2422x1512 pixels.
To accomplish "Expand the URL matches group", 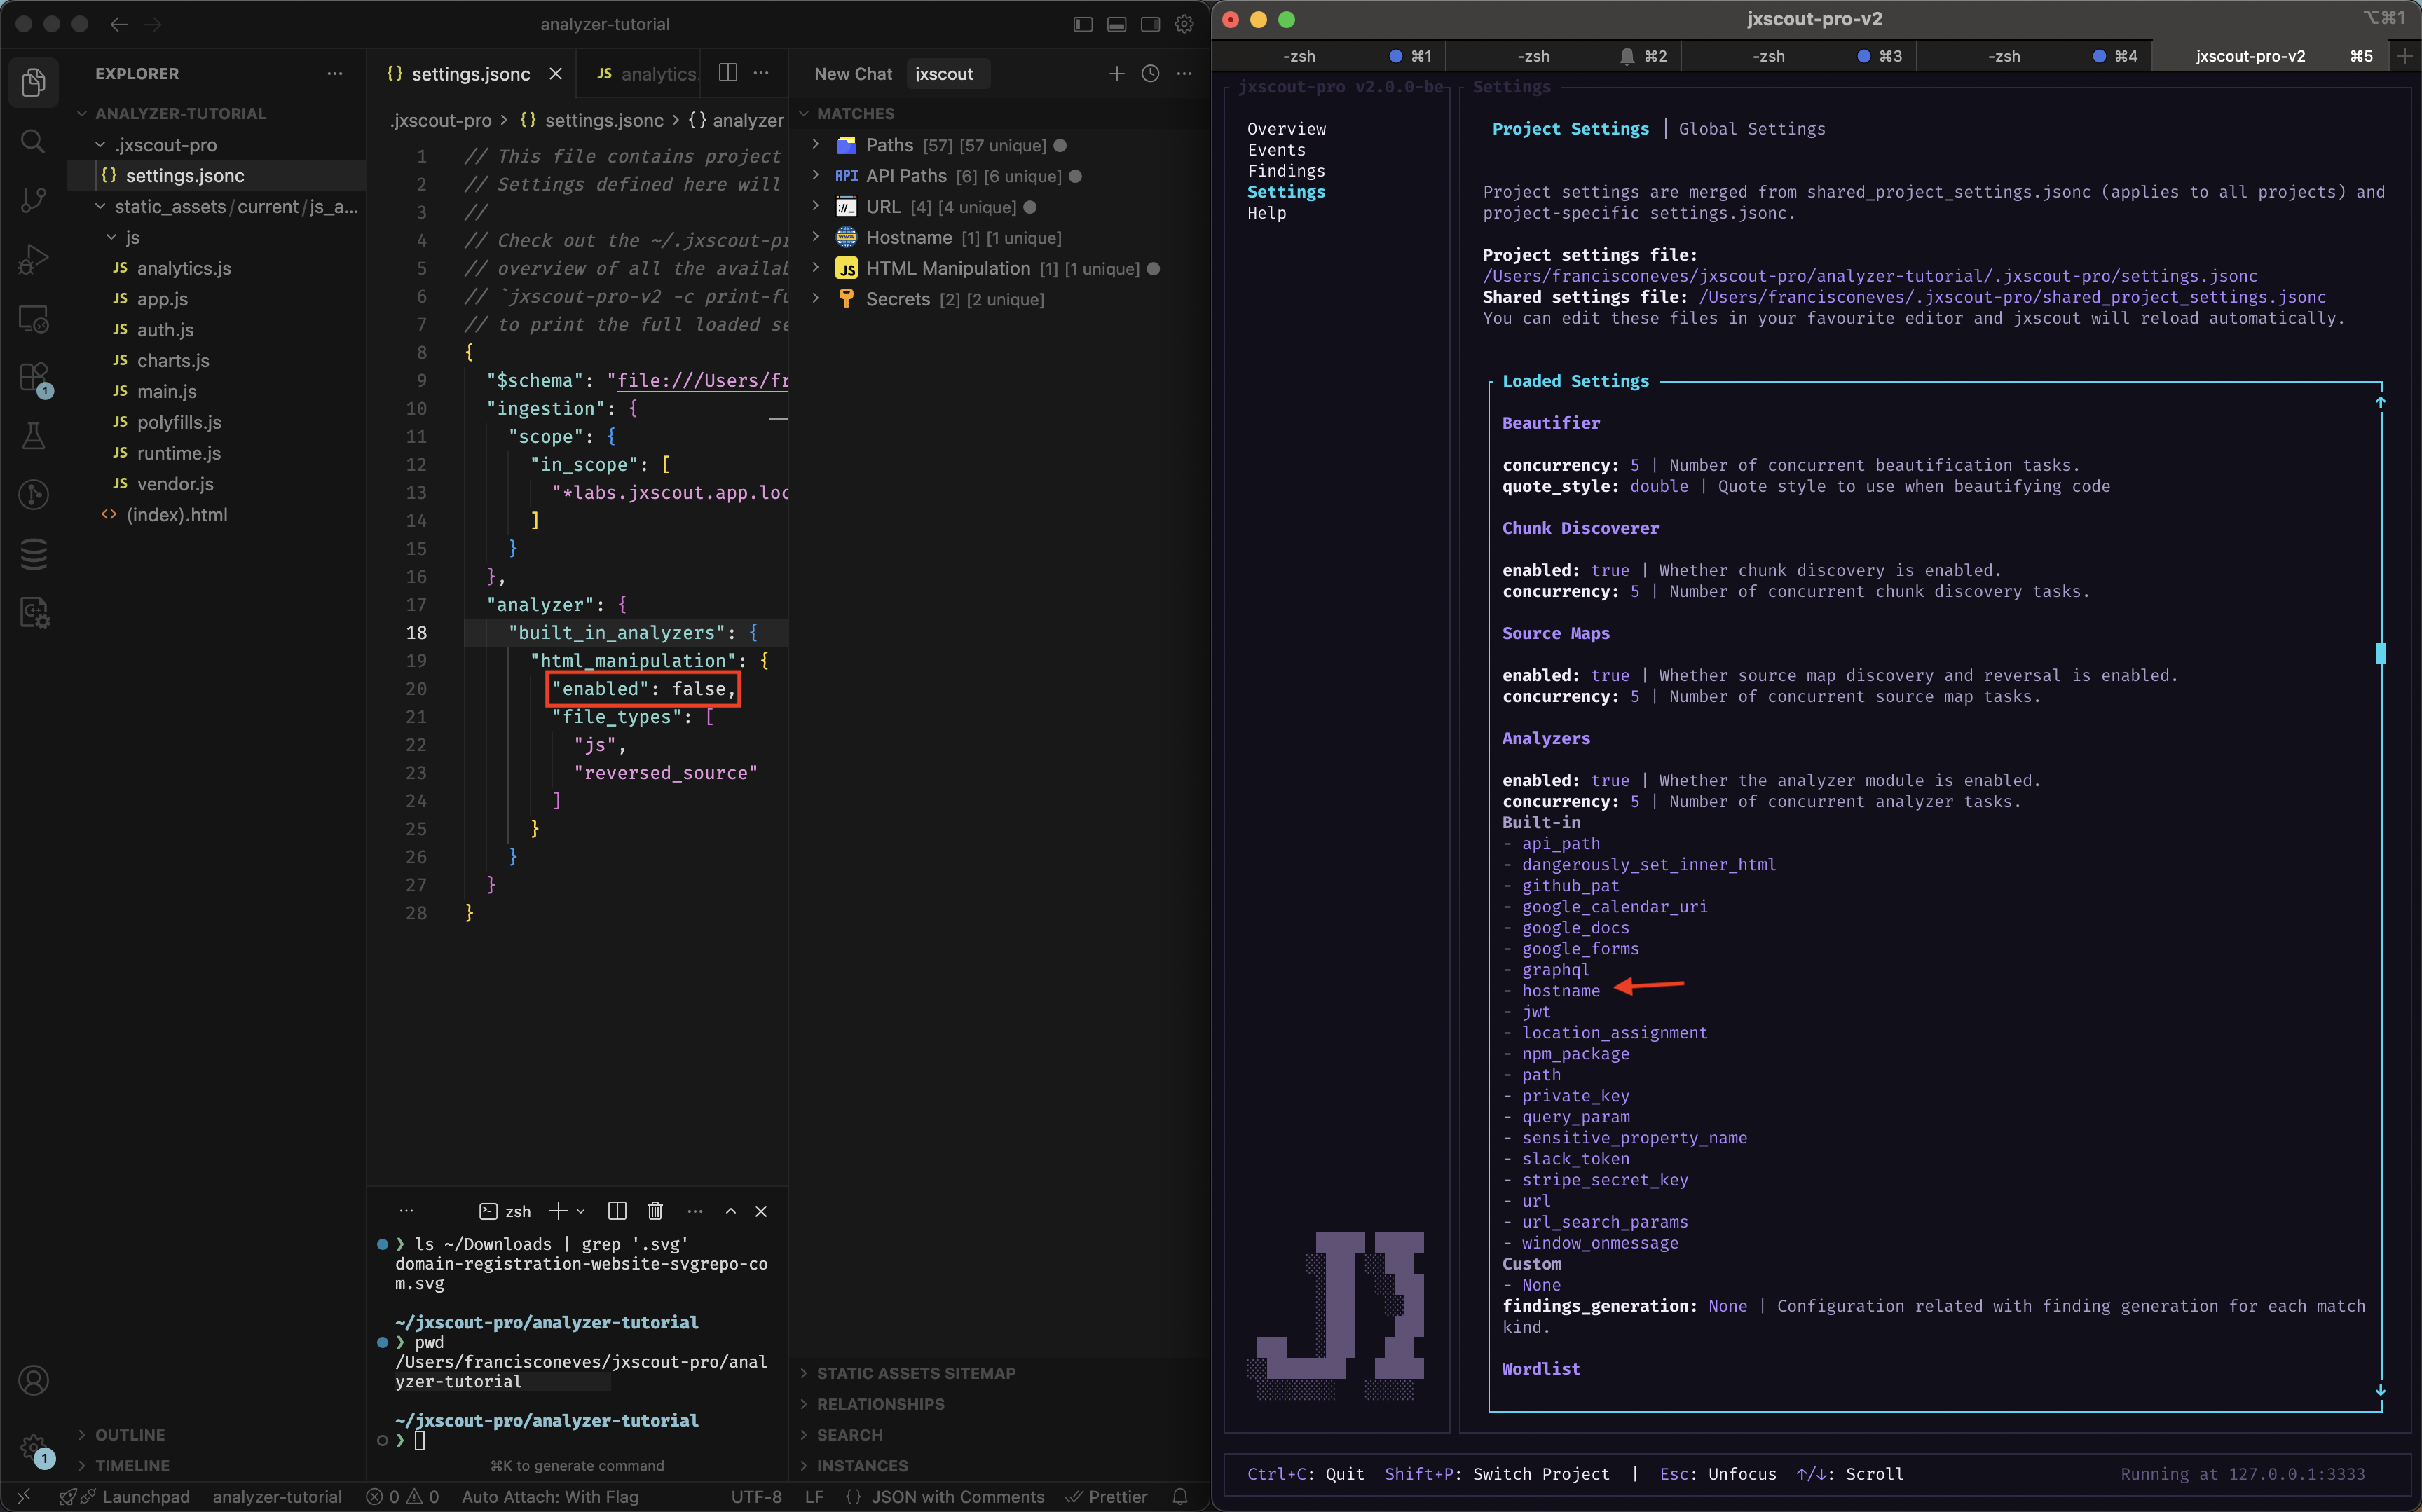I will 816,207.
